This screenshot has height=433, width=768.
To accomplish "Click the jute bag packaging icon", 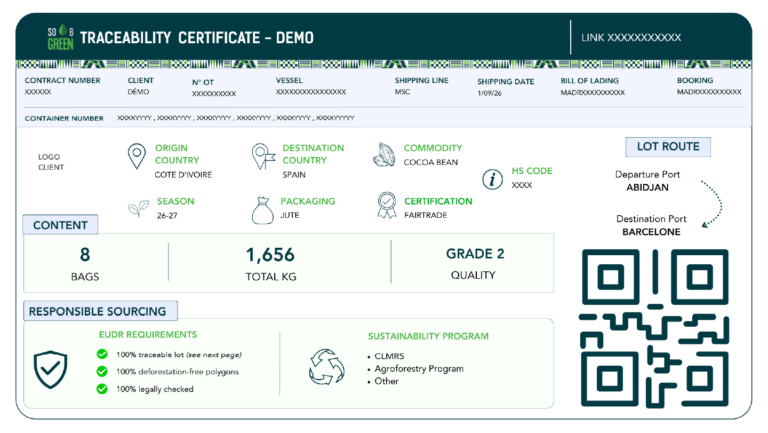I will (263, 210).
